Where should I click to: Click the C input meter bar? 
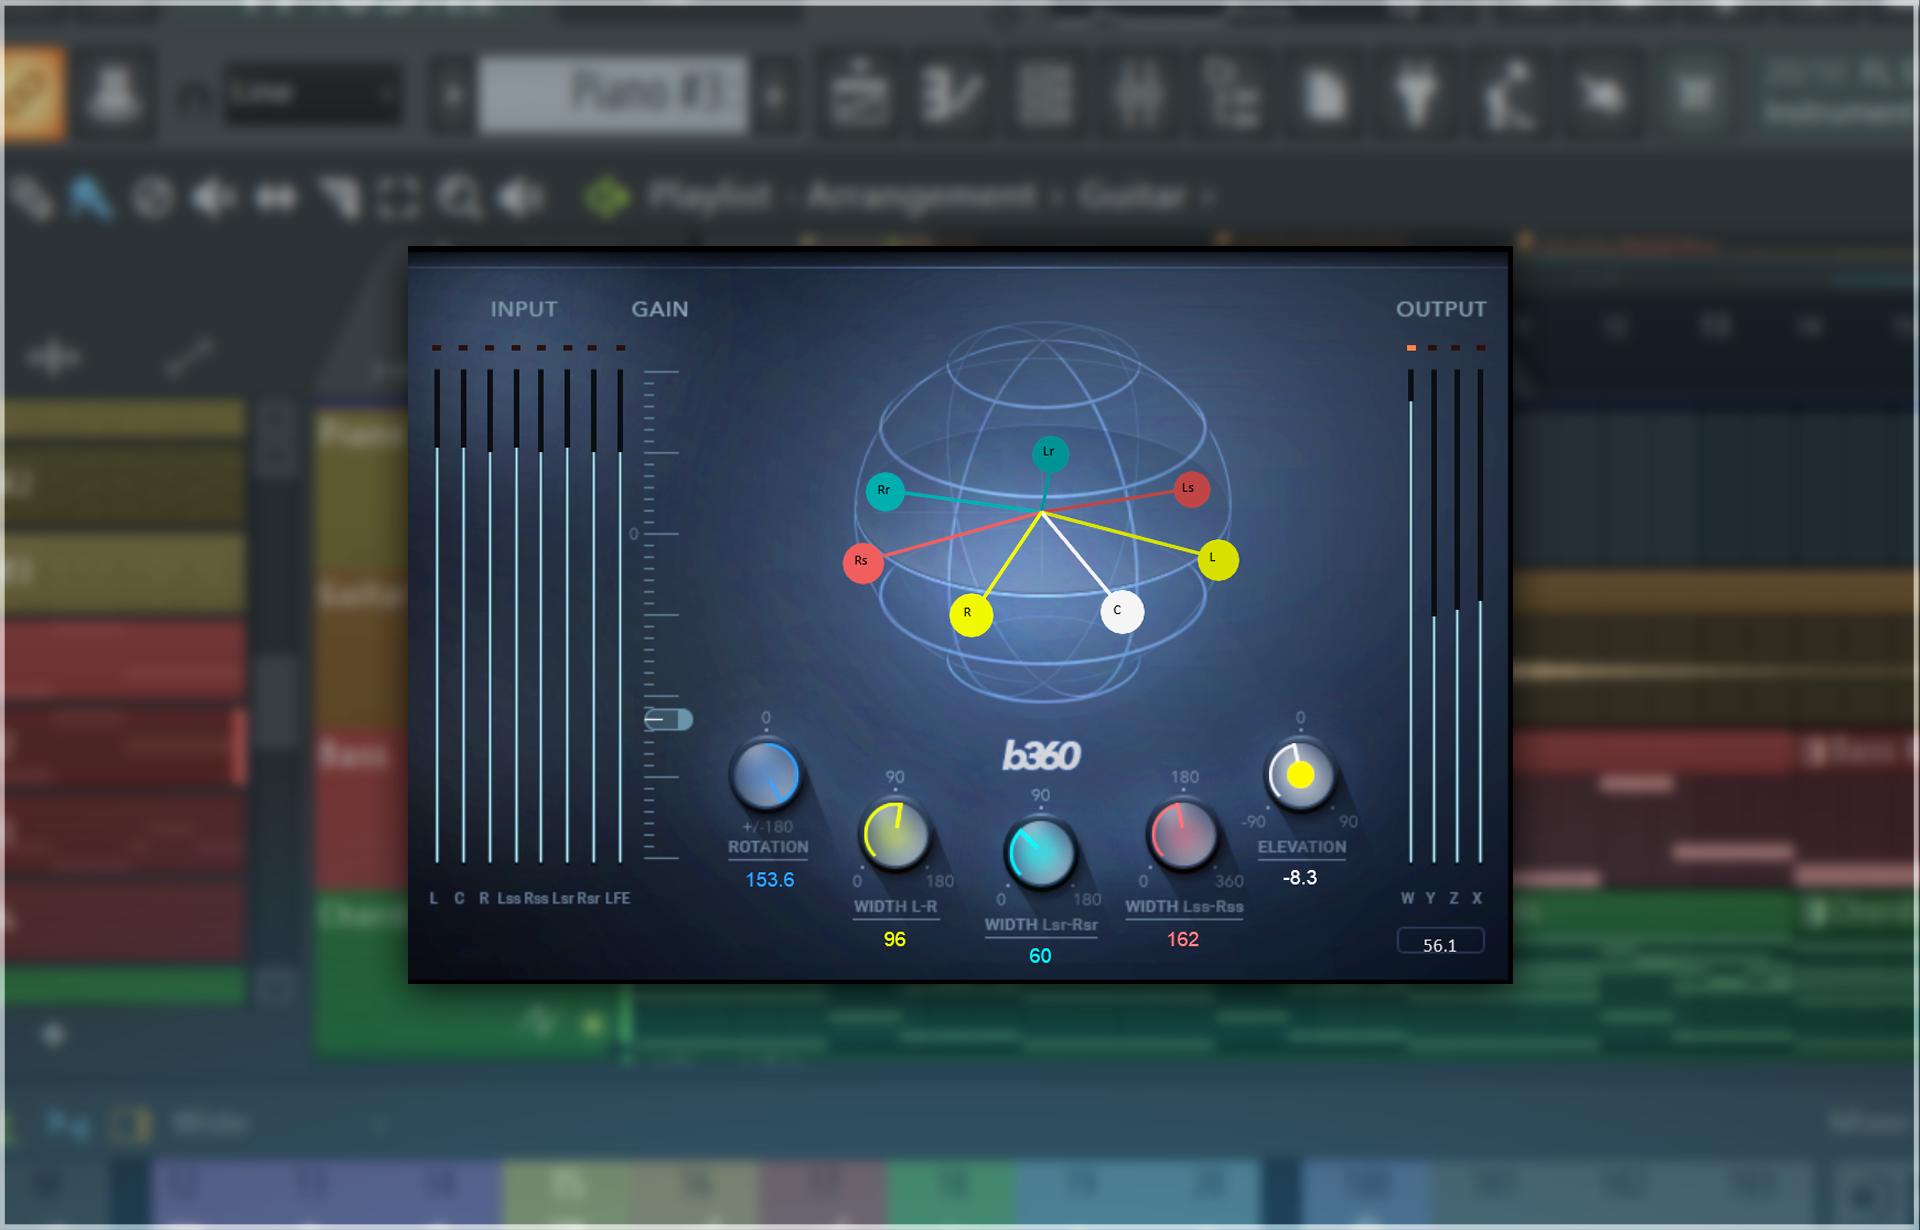point(463,615)
